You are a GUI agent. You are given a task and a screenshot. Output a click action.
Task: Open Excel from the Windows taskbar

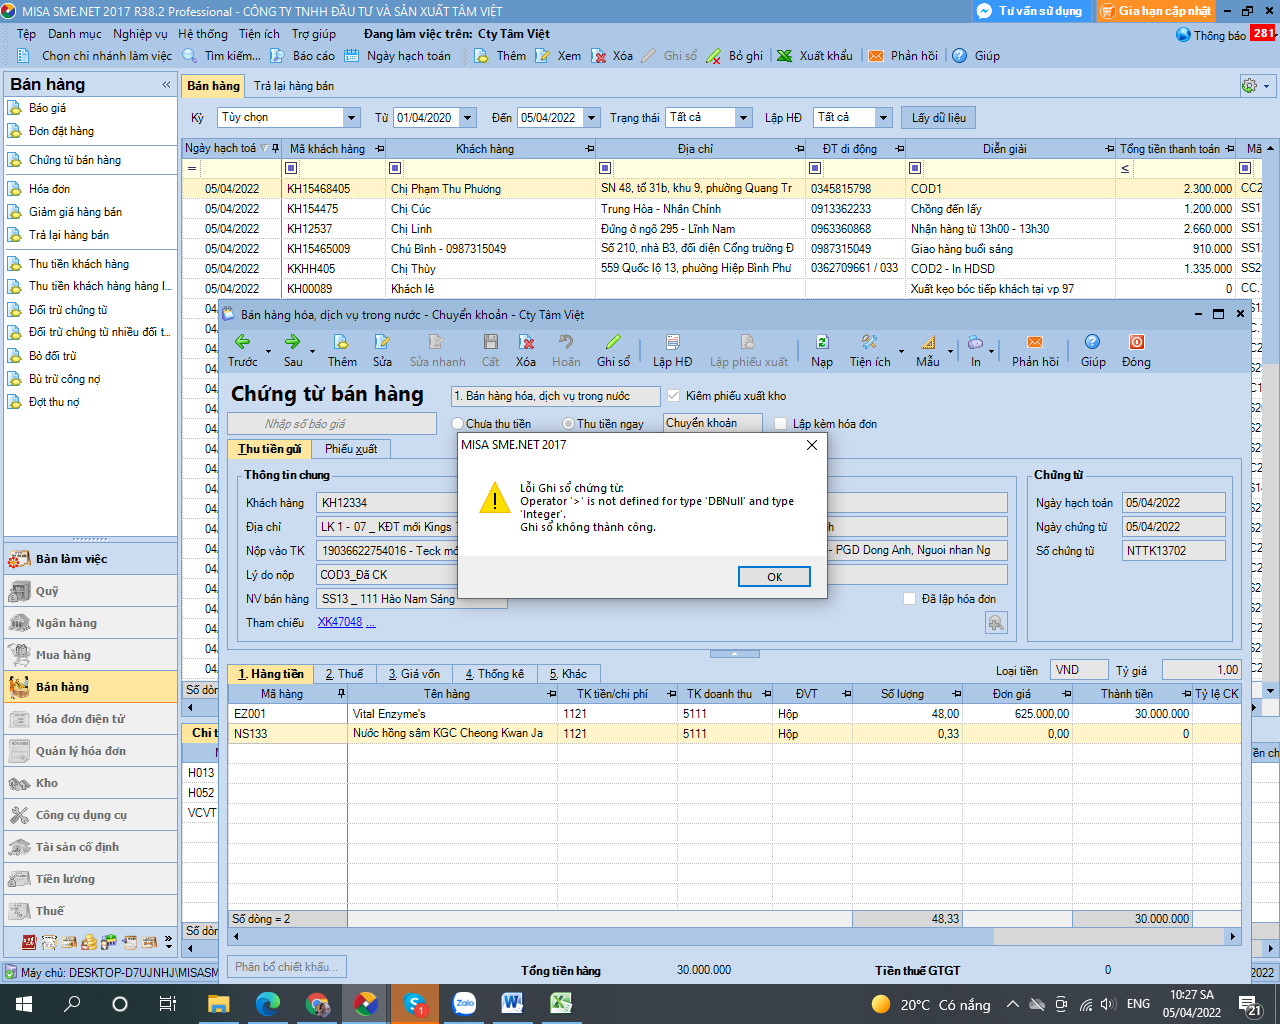pyautogui.click(x=562, y=1004)
